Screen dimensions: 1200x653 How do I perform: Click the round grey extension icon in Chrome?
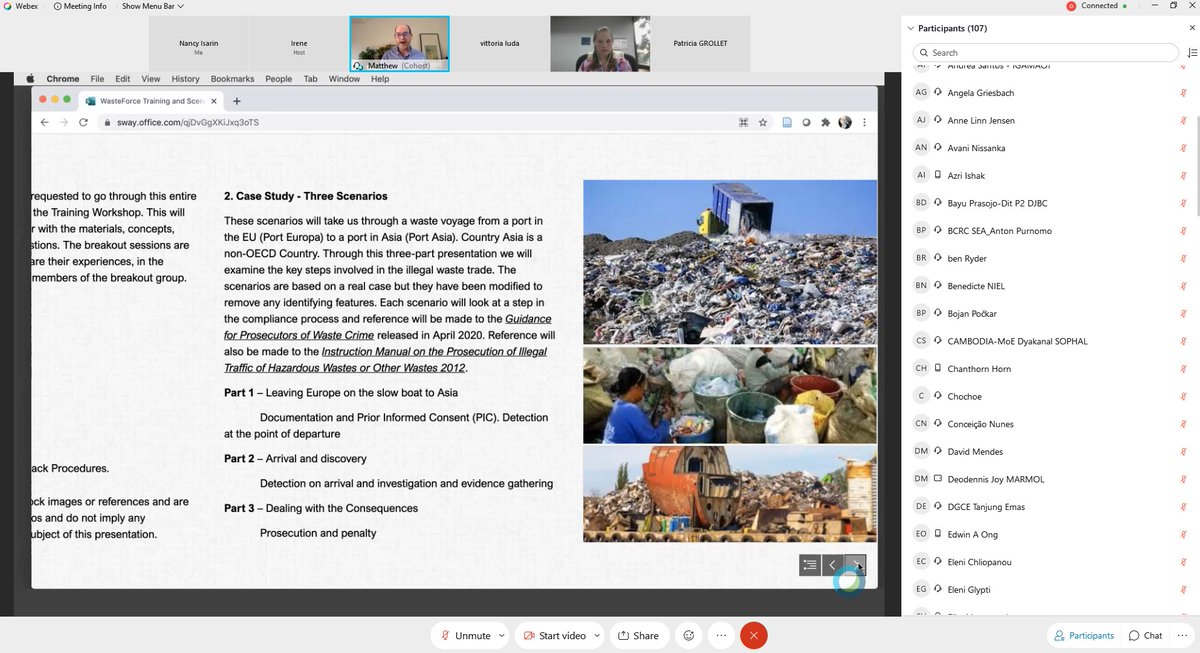806,122
